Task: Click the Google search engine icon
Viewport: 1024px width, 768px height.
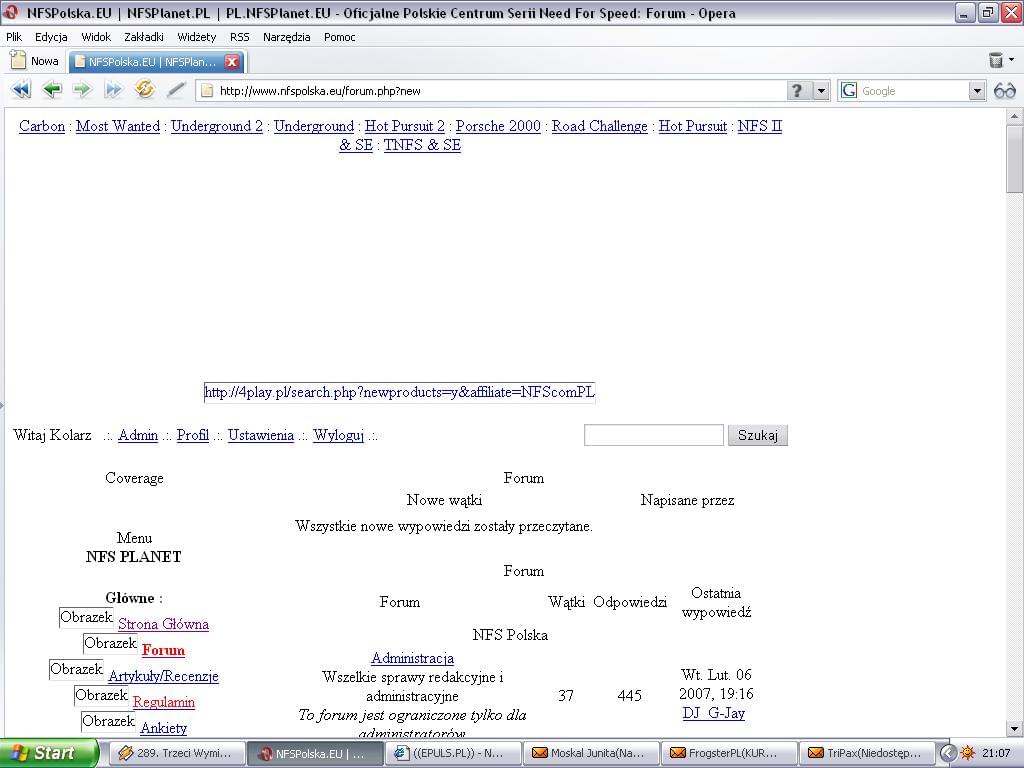Action: pos(849,90)
